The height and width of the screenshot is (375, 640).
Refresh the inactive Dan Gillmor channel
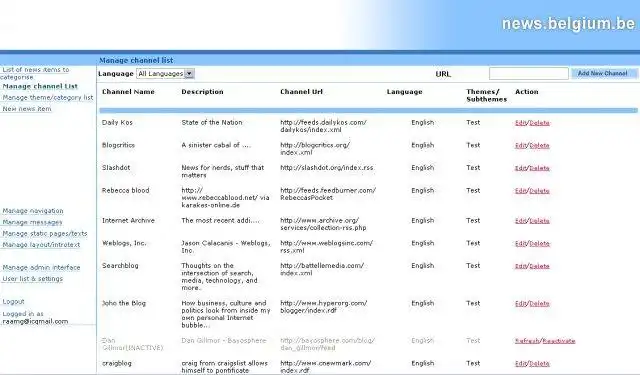(x=527, y=341)
